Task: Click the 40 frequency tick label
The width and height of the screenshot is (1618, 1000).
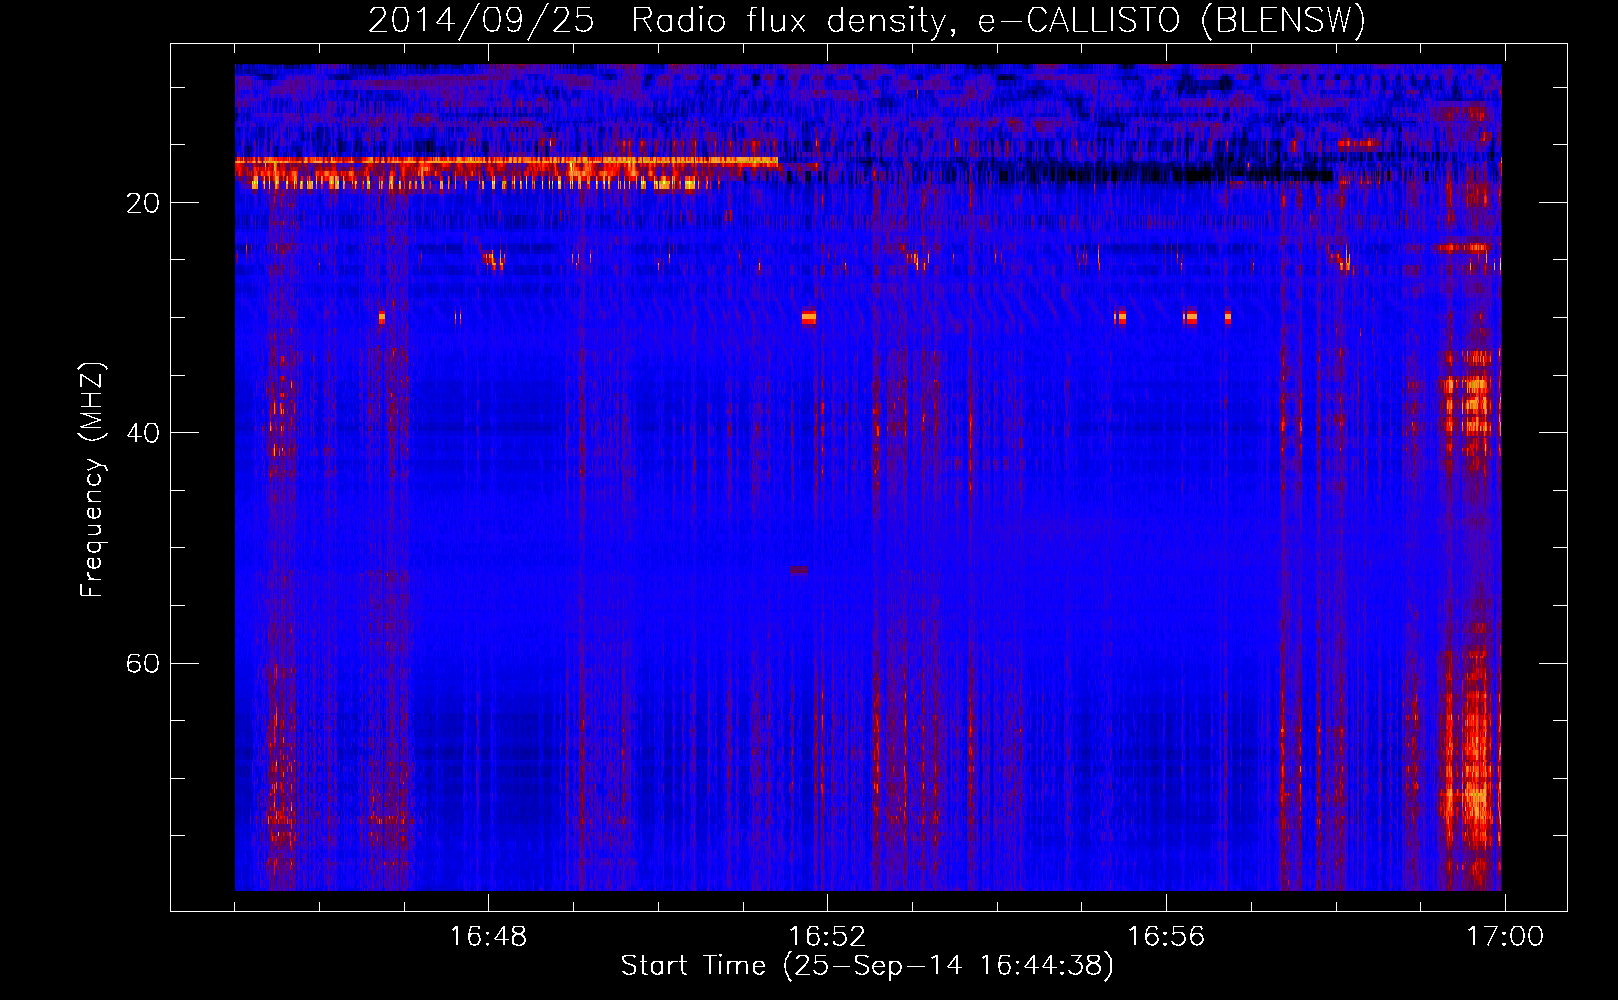Action: (143, 433)
